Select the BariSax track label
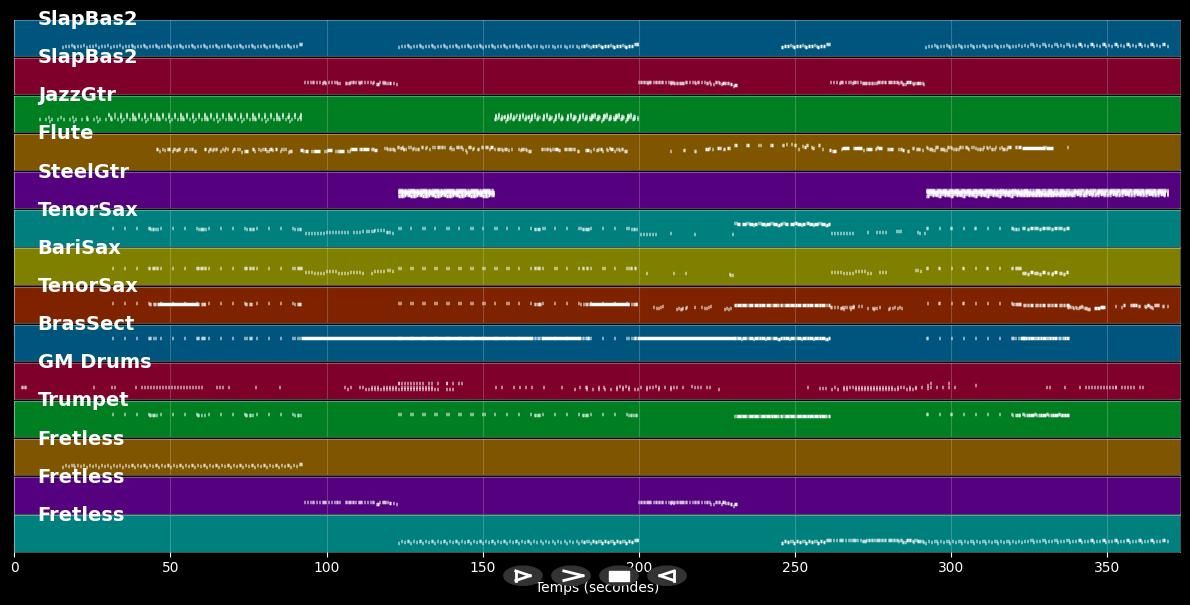Viewport: 1190px width, 605px height. (79, 248)
